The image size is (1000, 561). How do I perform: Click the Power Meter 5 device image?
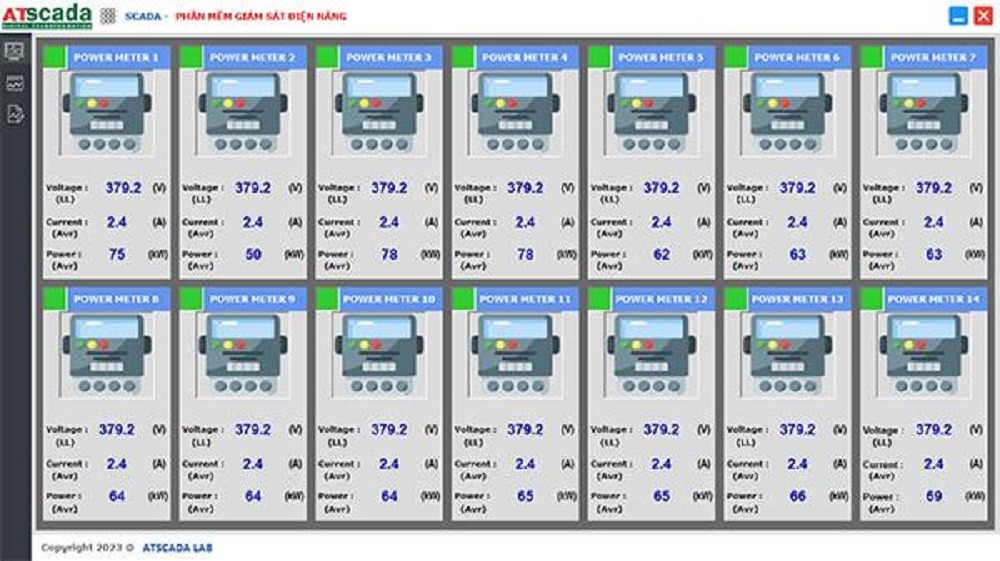click(652, 113)
